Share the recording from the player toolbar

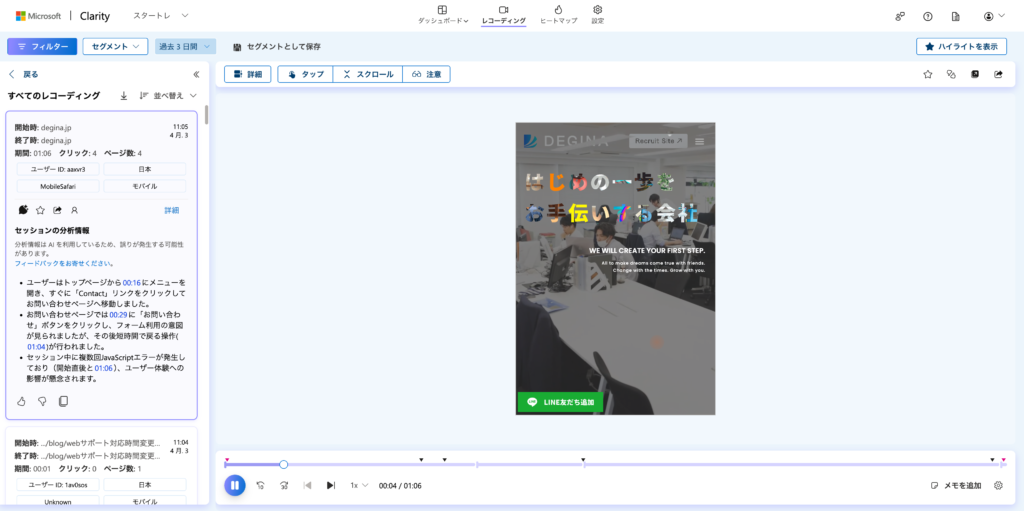pos(998,74)
